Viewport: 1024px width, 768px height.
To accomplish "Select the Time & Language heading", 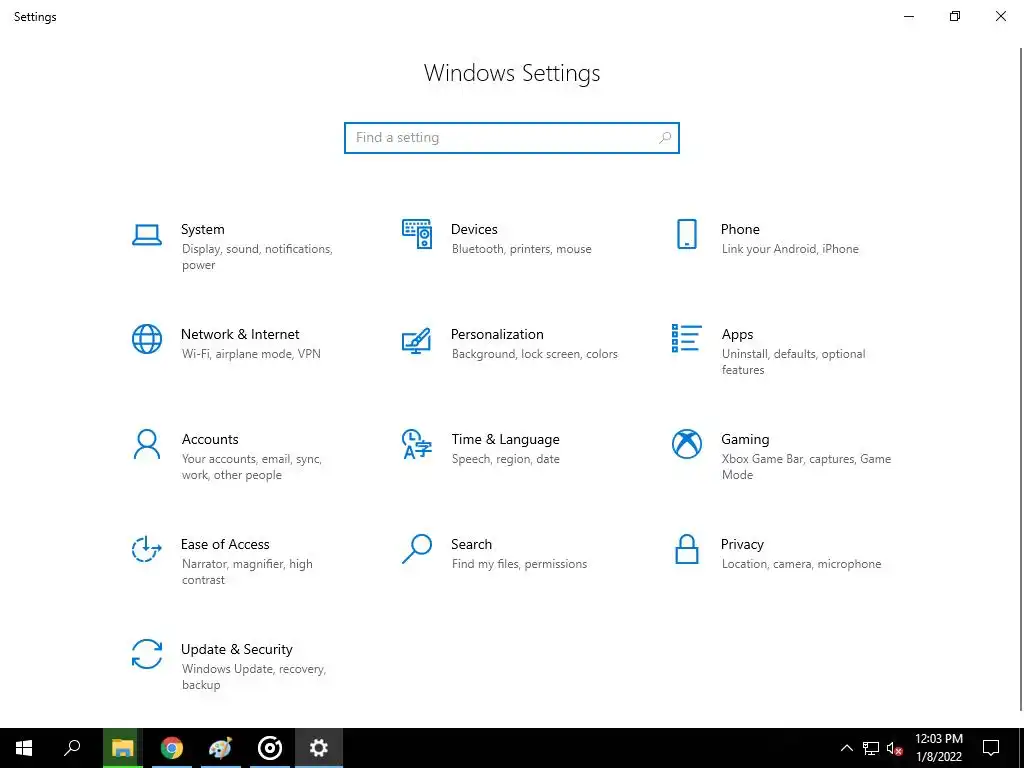I will point(505,440).
